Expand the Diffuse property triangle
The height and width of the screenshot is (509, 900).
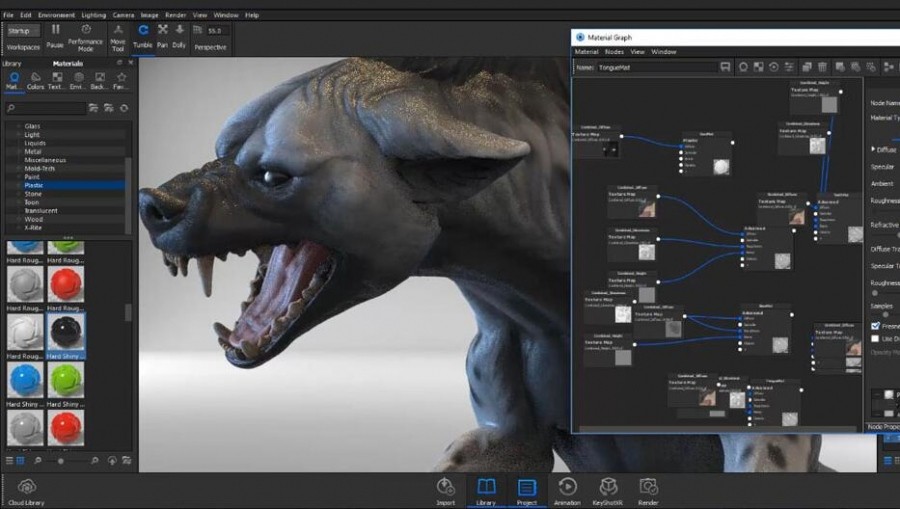[x=873, y=149]
